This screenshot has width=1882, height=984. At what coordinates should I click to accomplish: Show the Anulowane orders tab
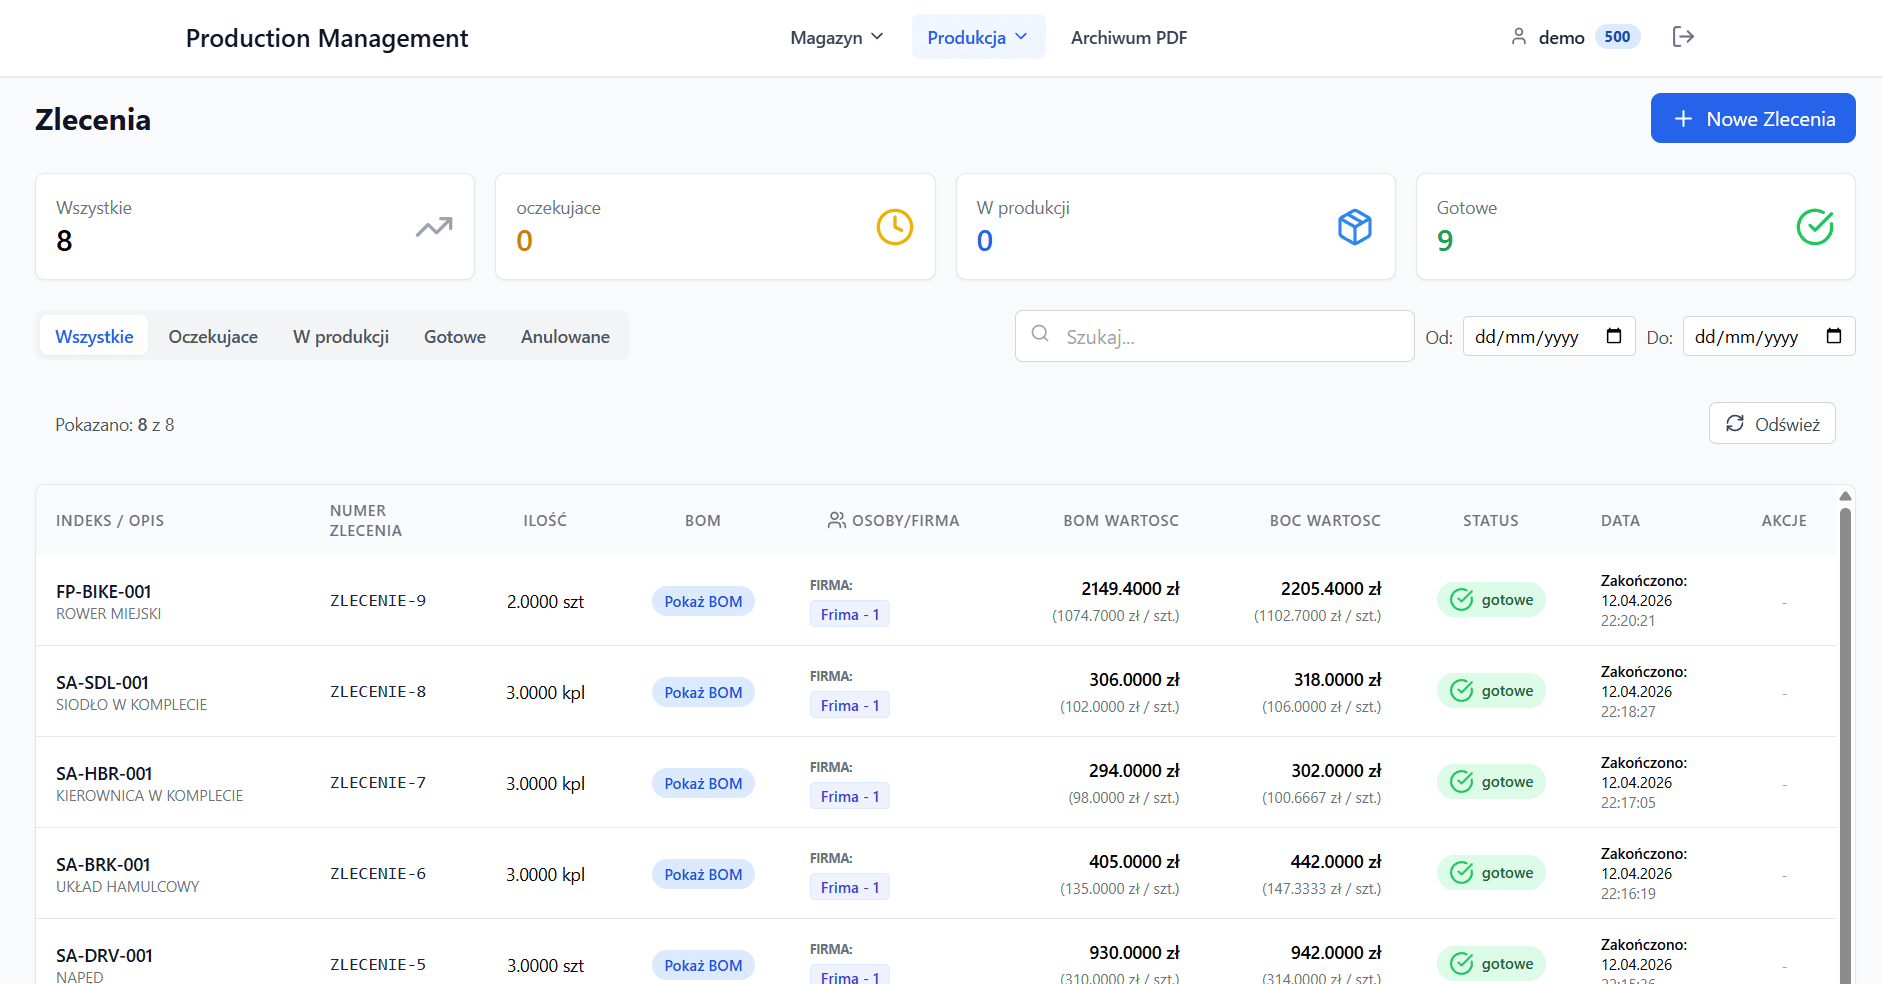tap(565, 336)
